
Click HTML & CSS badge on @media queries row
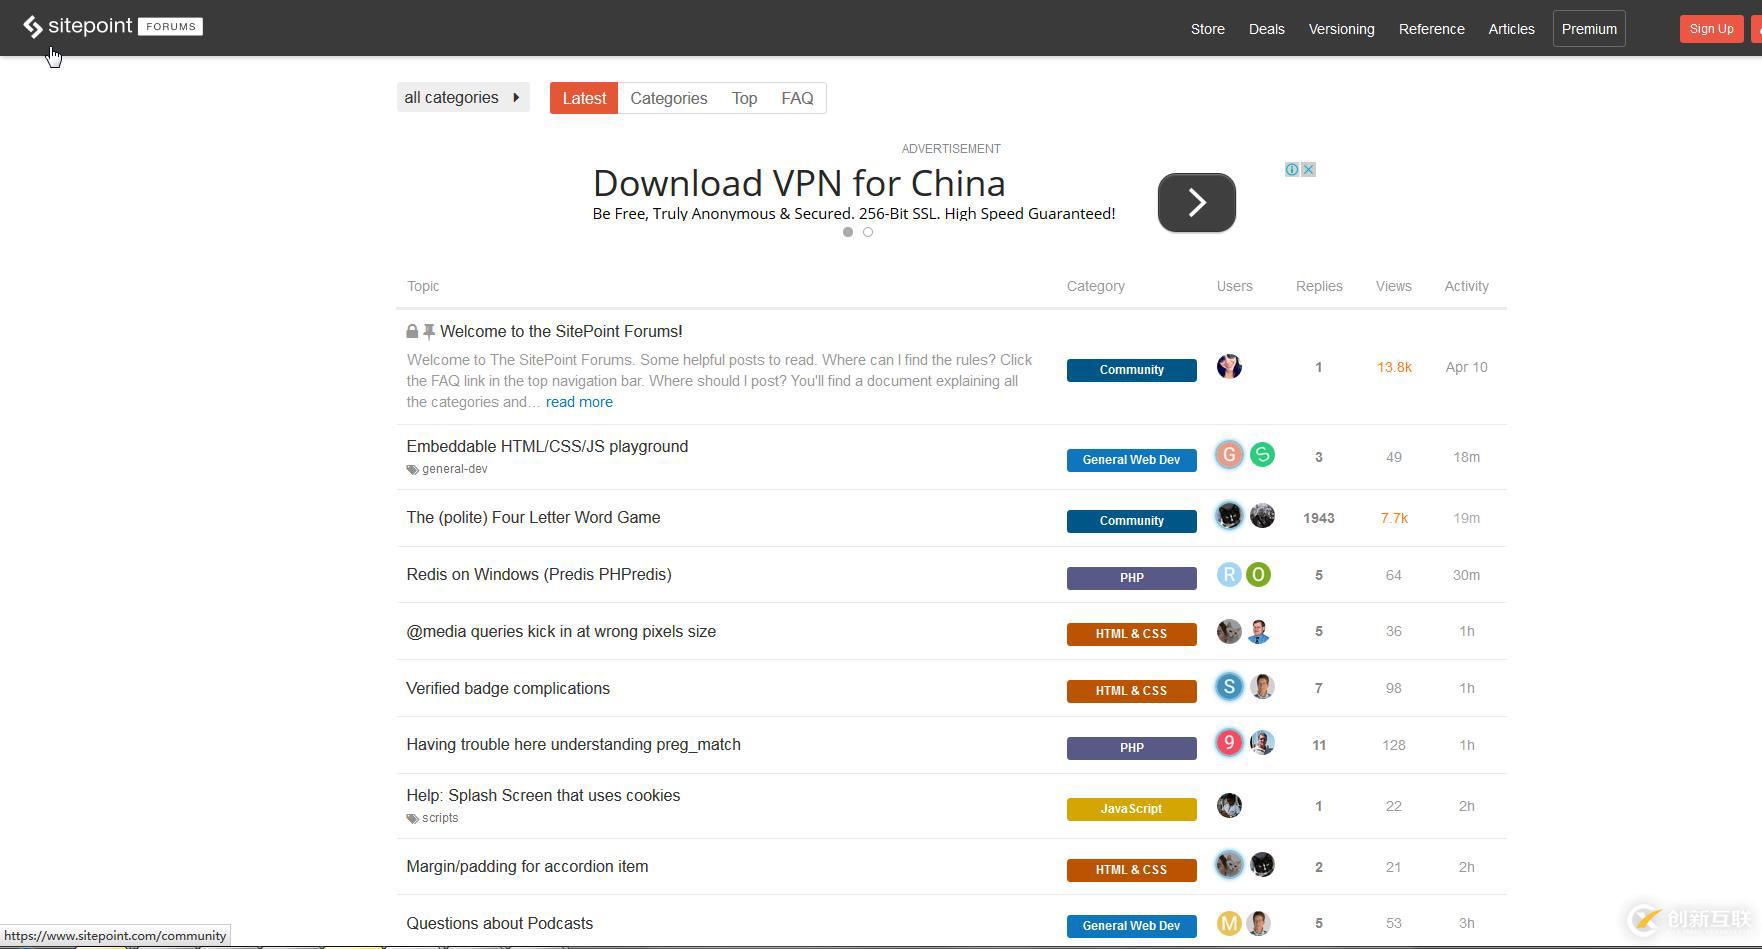point(1132,634)
